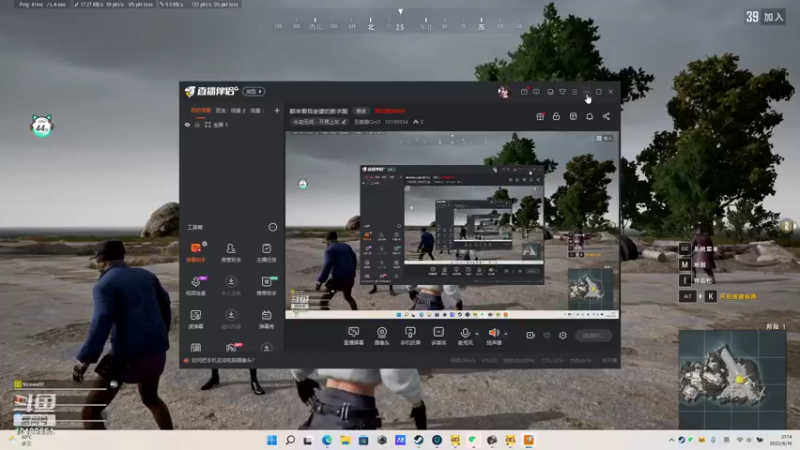Edit the stream category with pencil
Image resolution: width=800 pixels, height=450 pixels.
tap(344, 122)
